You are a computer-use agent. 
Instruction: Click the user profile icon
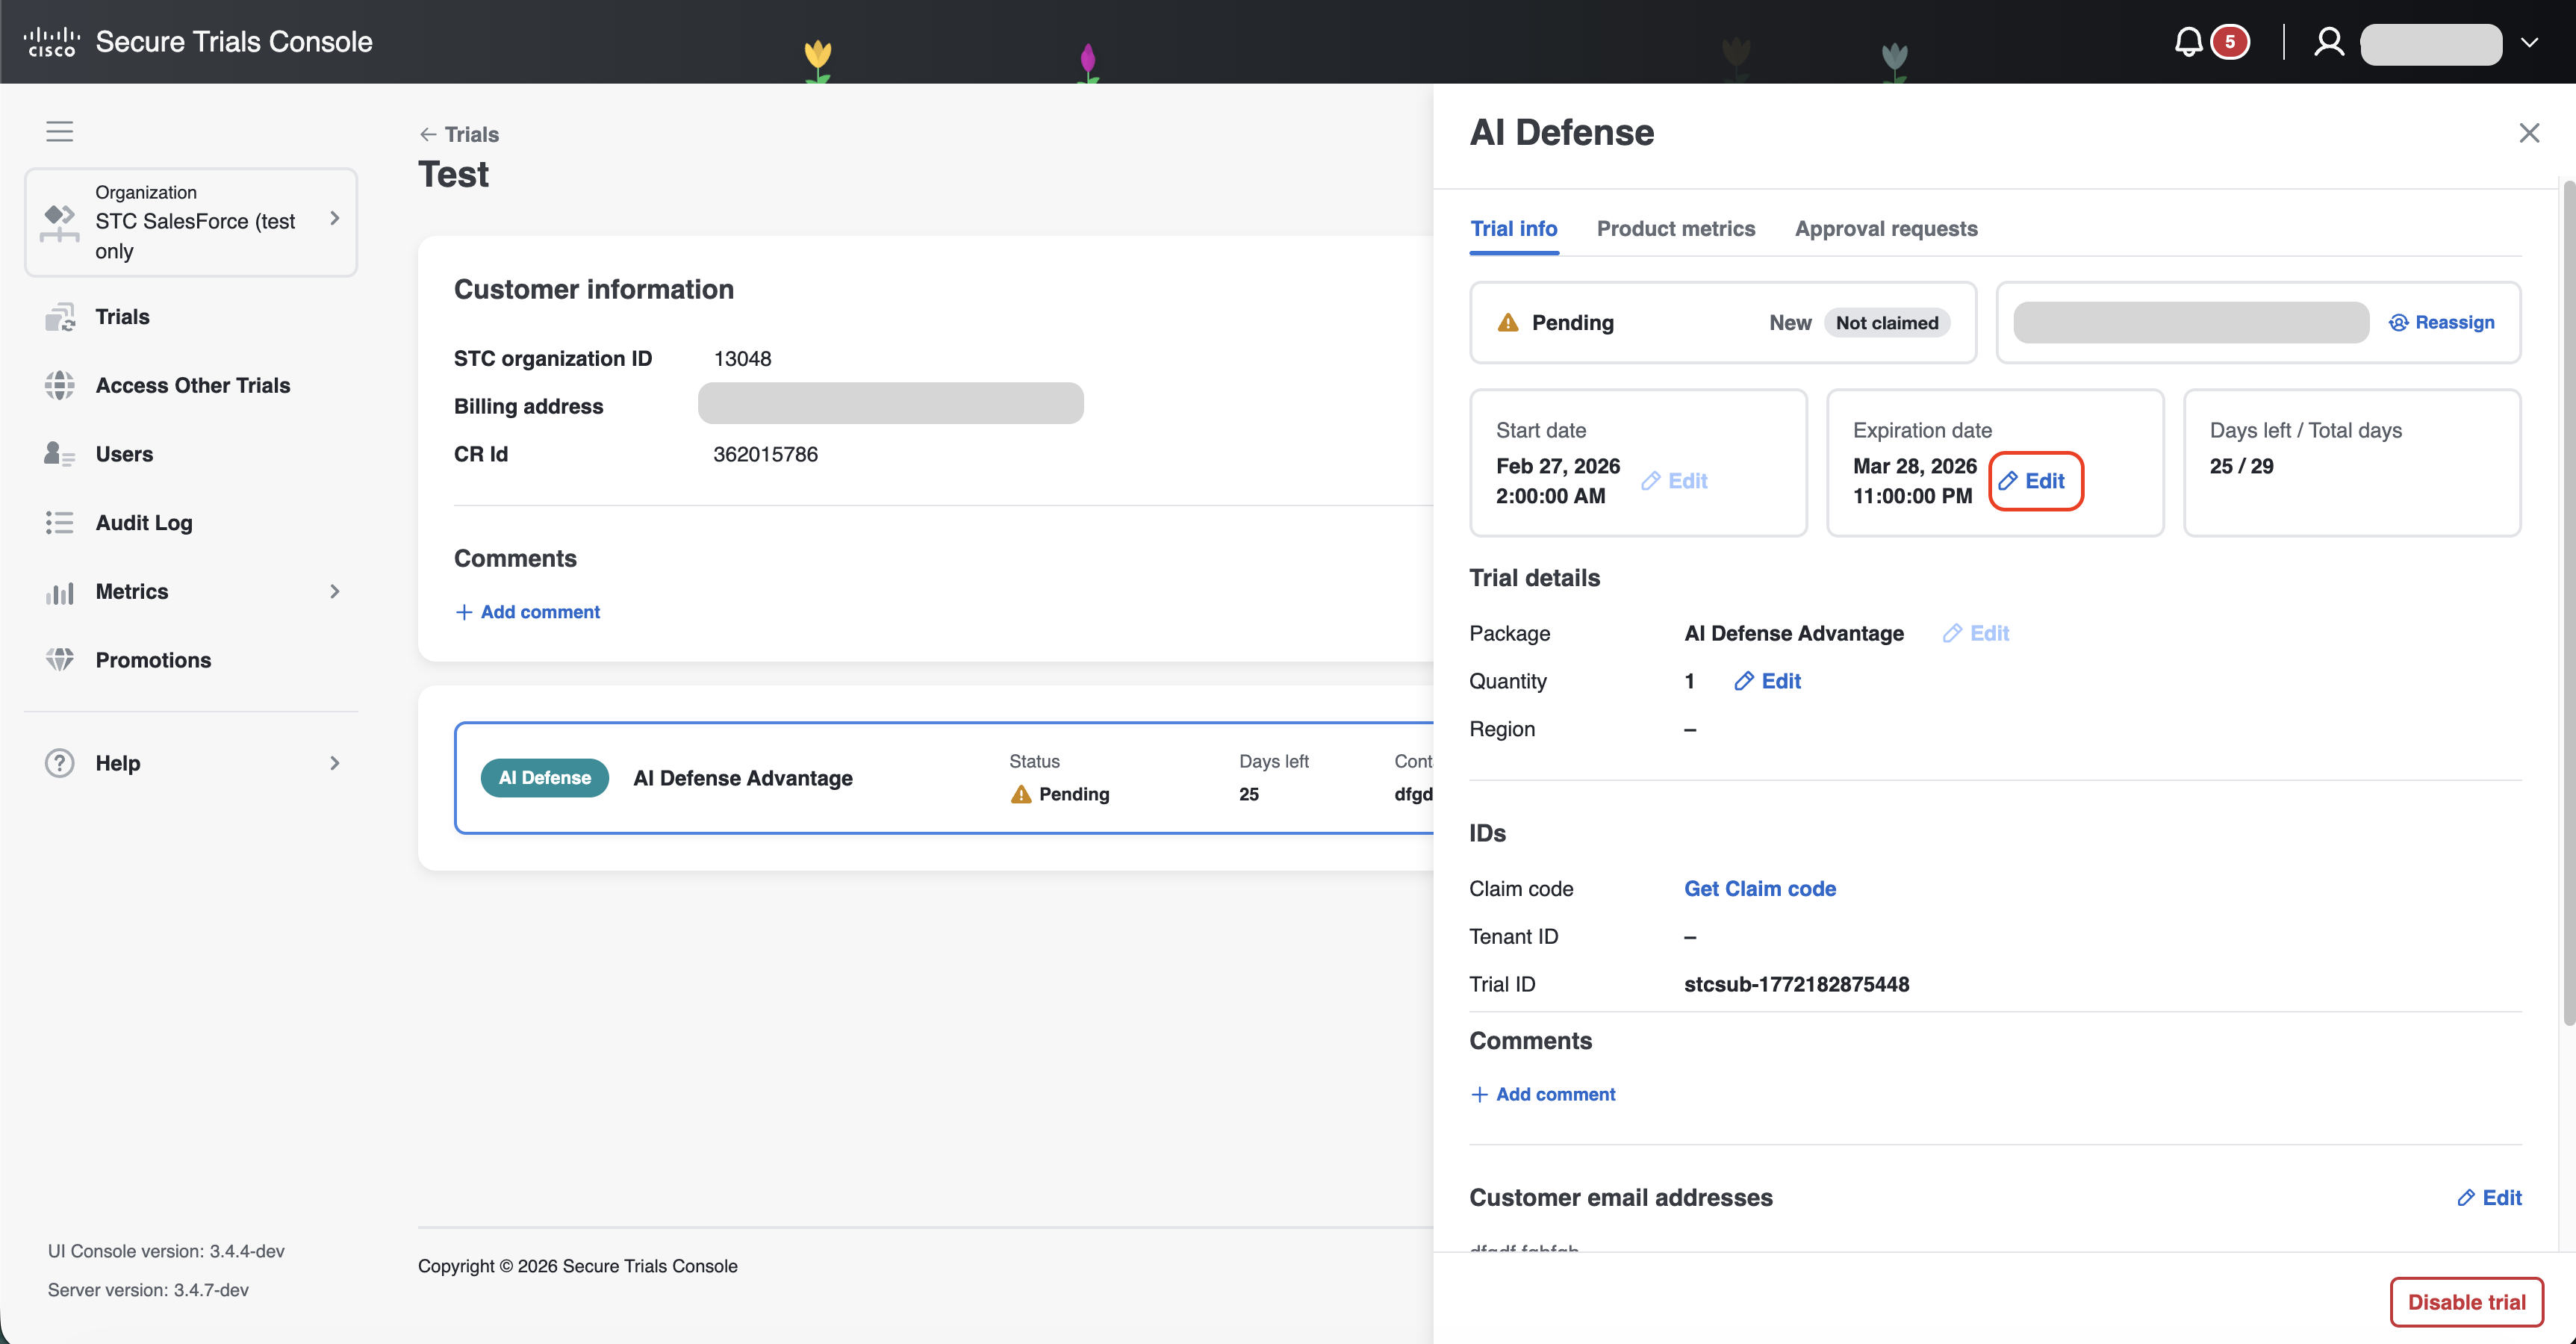click(x=2329, y=42)
